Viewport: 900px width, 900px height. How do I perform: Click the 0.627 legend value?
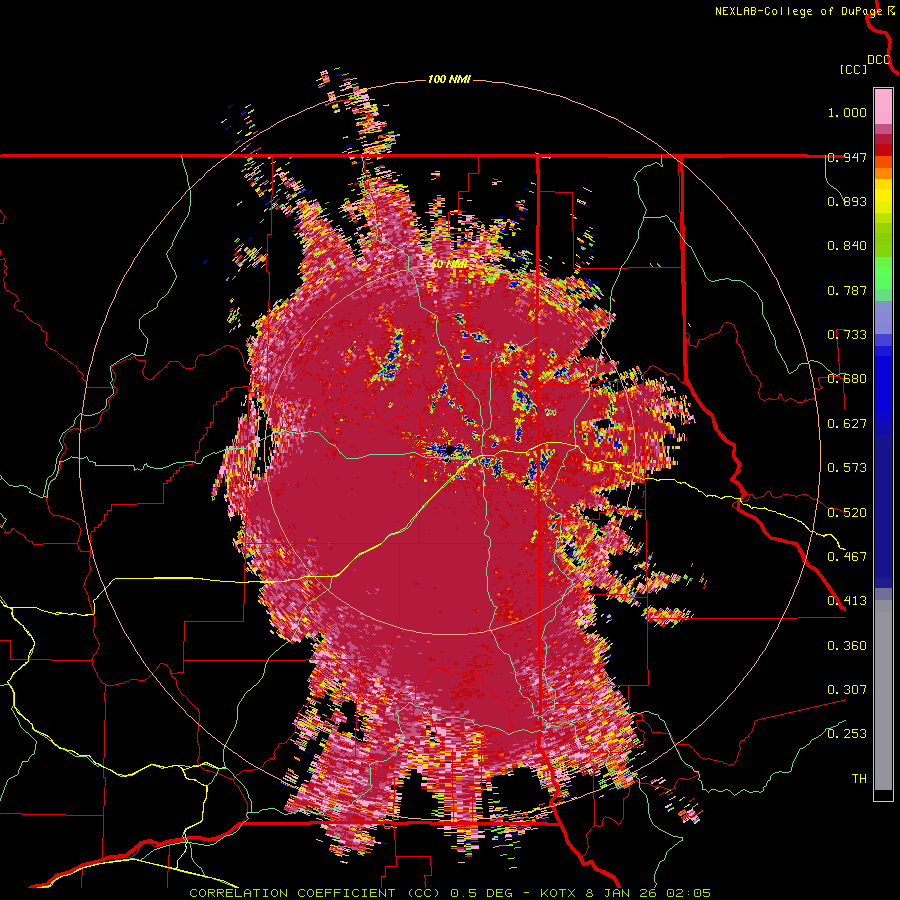click(x=847, y=424)
